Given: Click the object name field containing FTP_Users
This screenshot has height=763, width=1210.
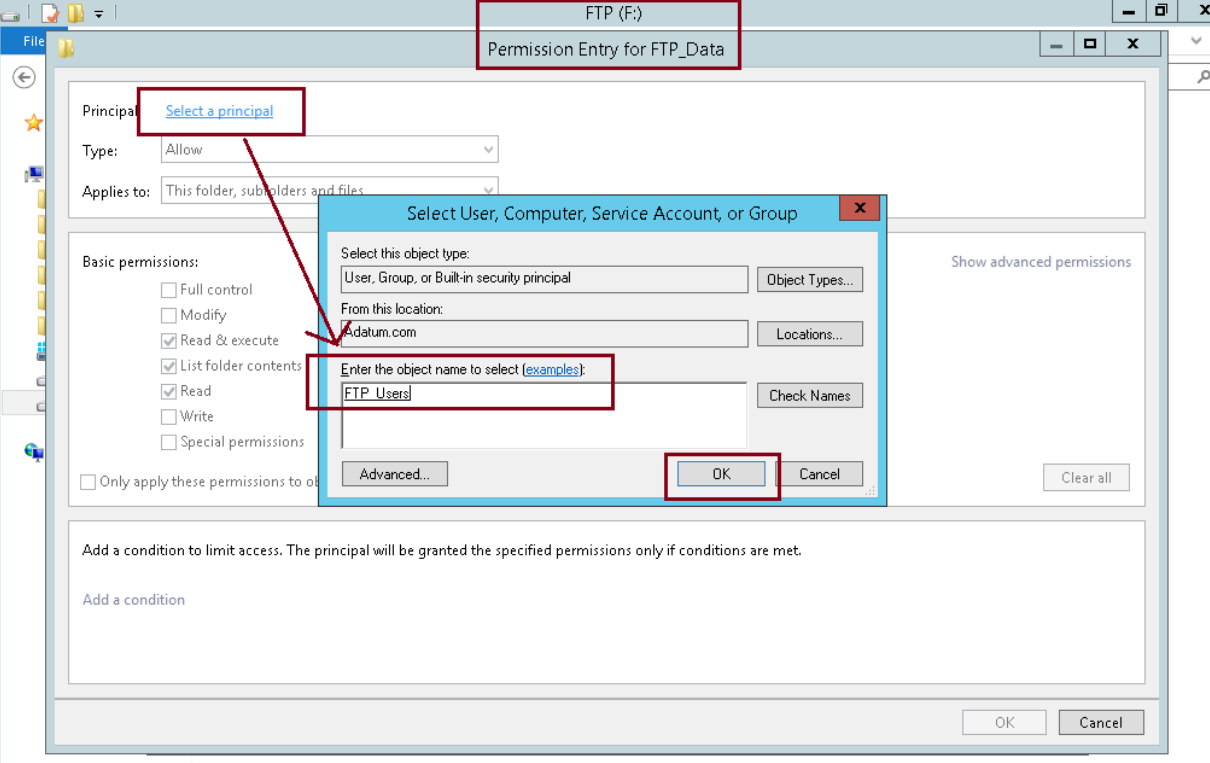Looking at the screenshot, I should [544, 414].
